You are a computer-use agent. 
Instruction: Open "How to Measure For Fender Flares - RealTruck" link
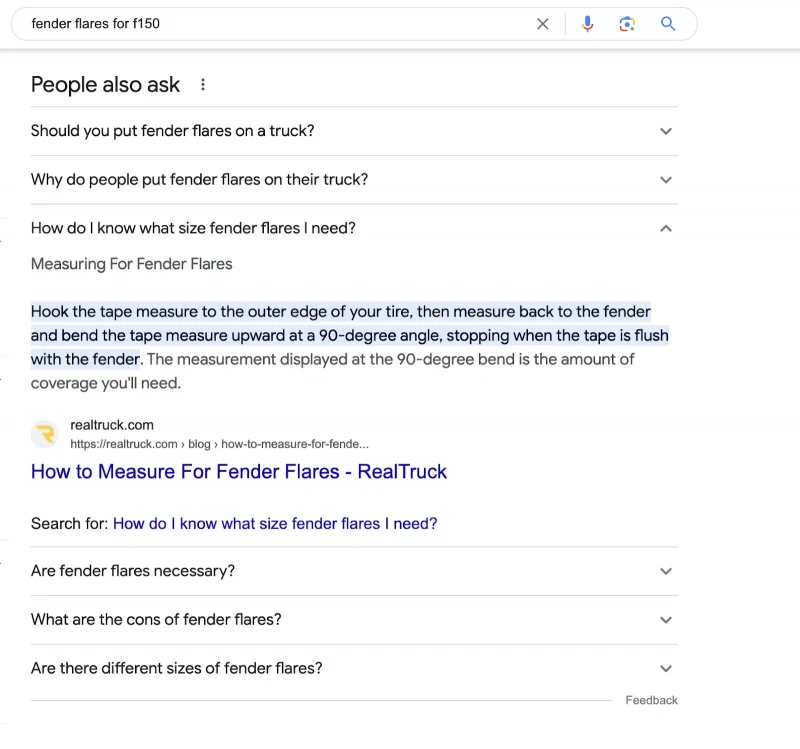coord(239,471)
